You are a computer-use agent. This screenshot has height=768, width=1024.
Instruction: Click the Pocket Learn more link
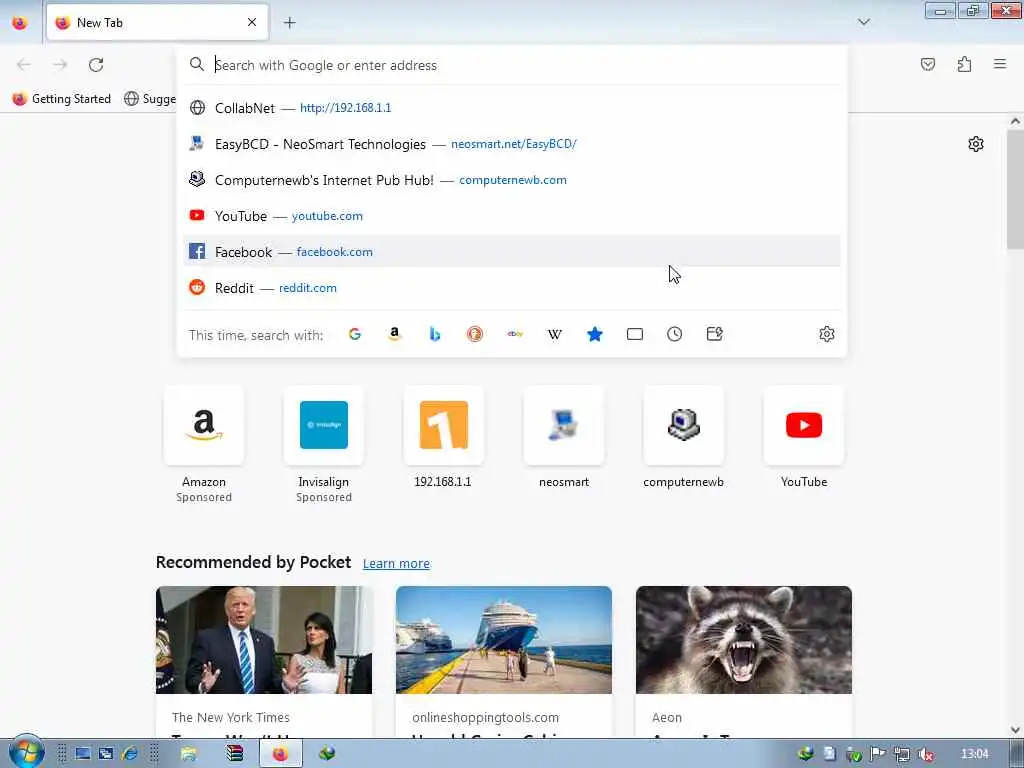click(x=396, y=564)
